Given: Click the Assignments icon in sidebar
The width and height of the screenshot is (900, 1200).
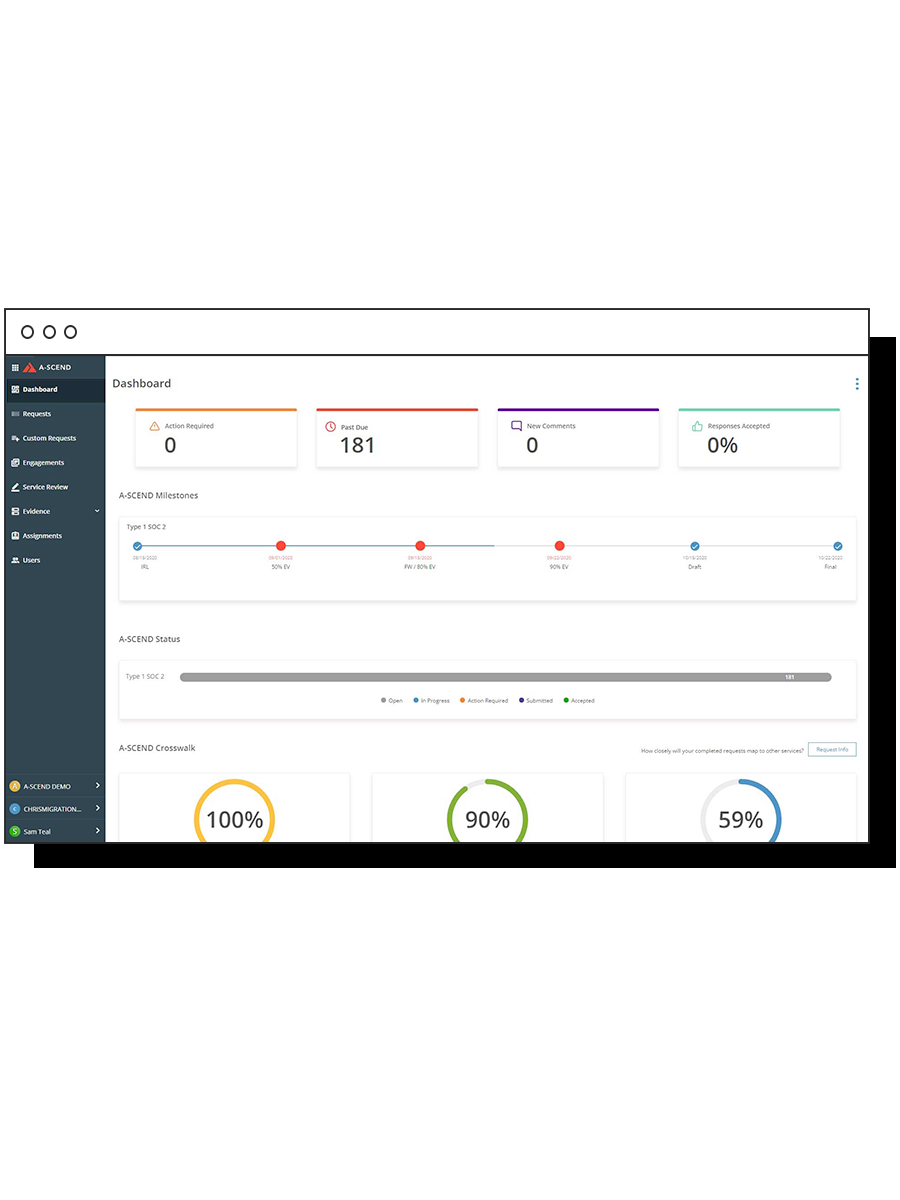Looking at the screenshot, I should tap(15, 536).
